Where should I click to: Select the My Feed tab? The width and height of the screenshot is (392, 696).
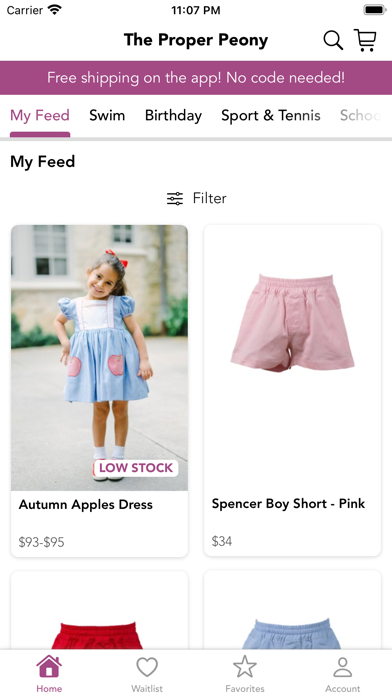[40, 115]
